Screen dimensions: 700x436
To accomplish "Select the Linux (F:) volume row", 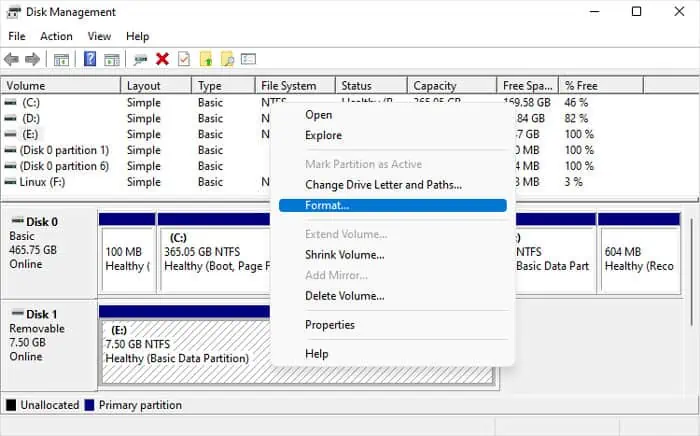I will (x=42, y=182).
